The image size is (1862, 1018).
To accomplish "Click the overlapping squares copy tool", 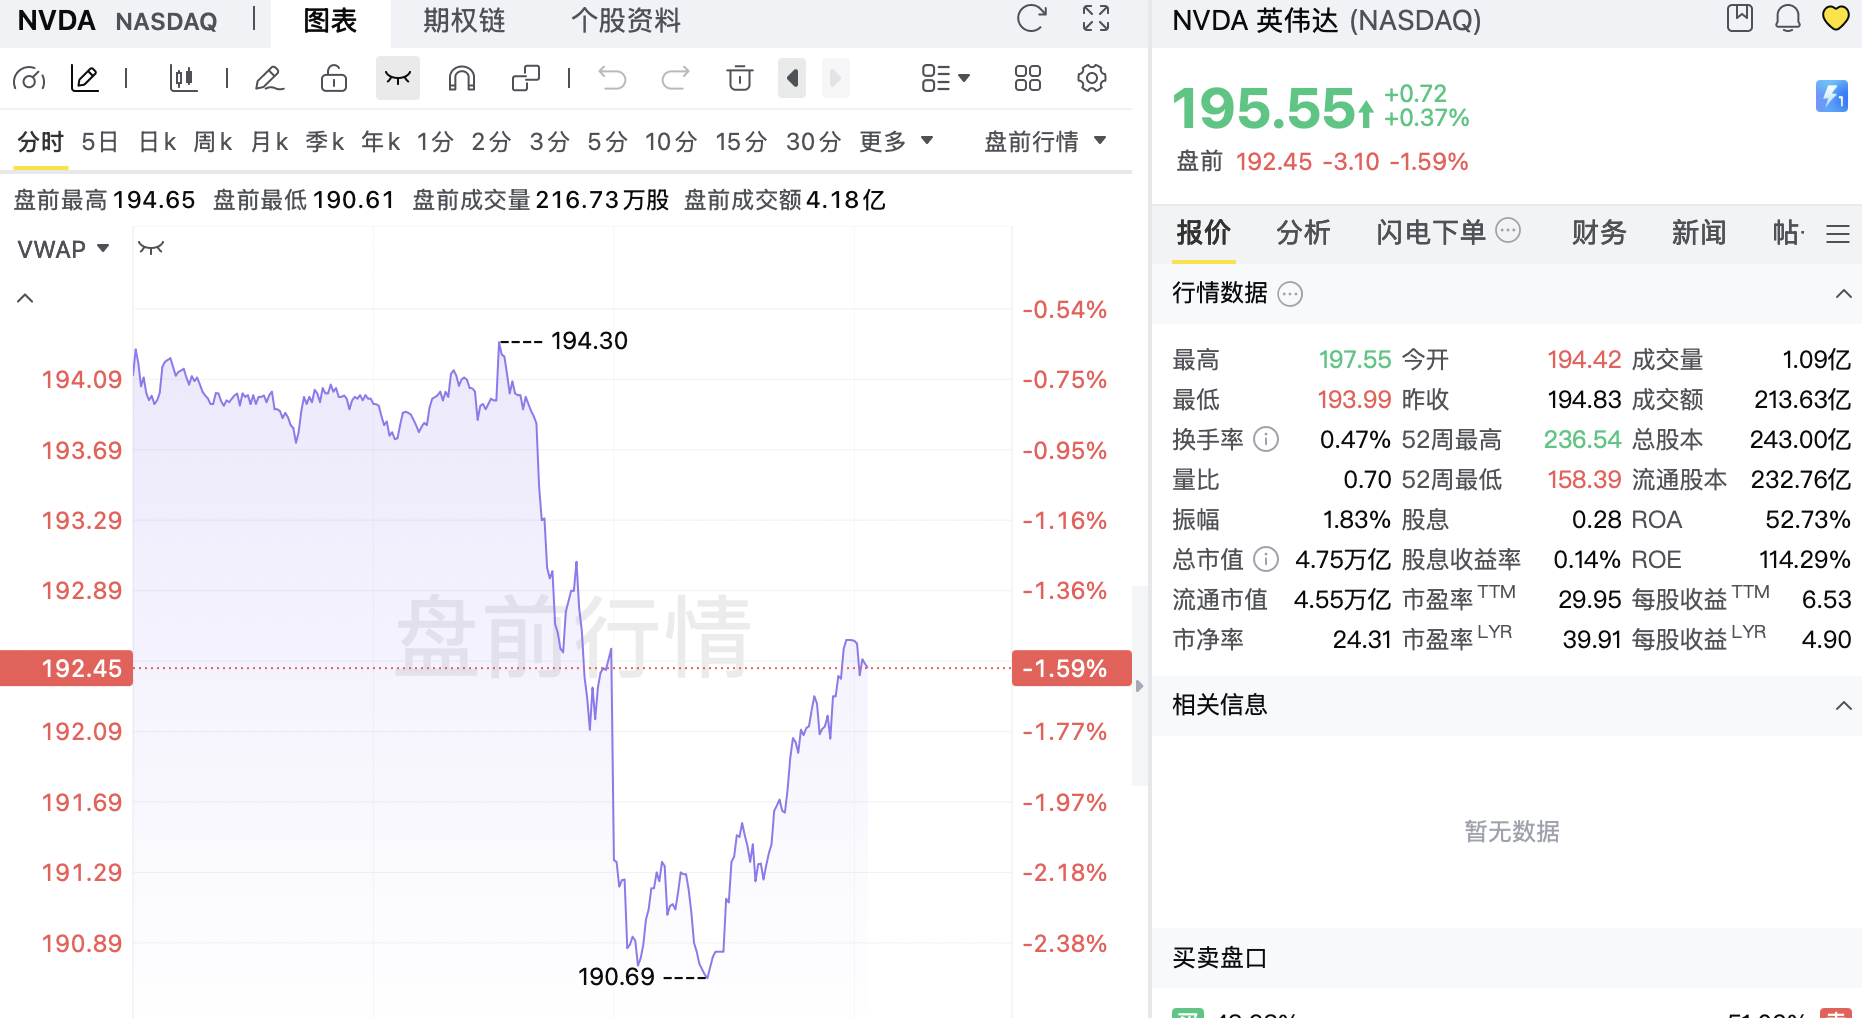I will [x=526, y=78].
